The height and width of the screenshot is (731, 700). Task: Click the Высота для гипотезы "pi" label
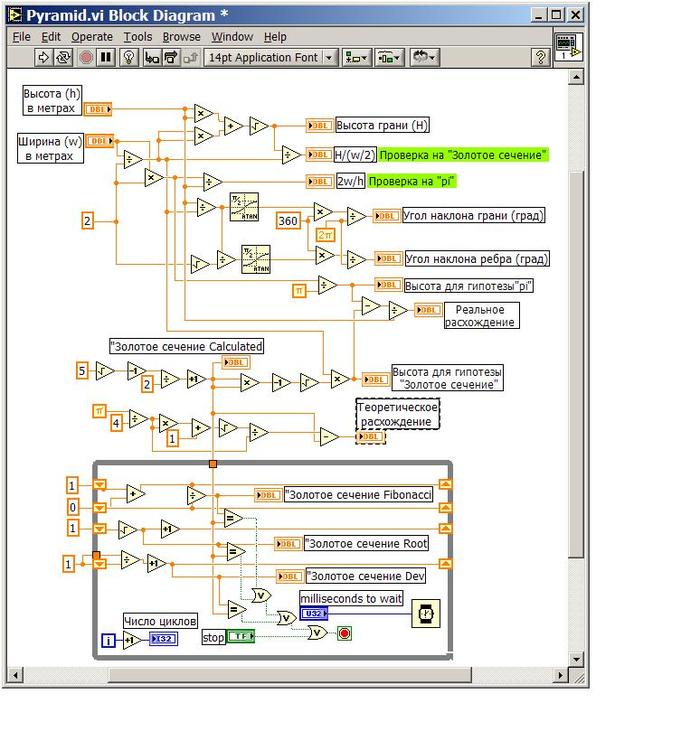(468, 286)
